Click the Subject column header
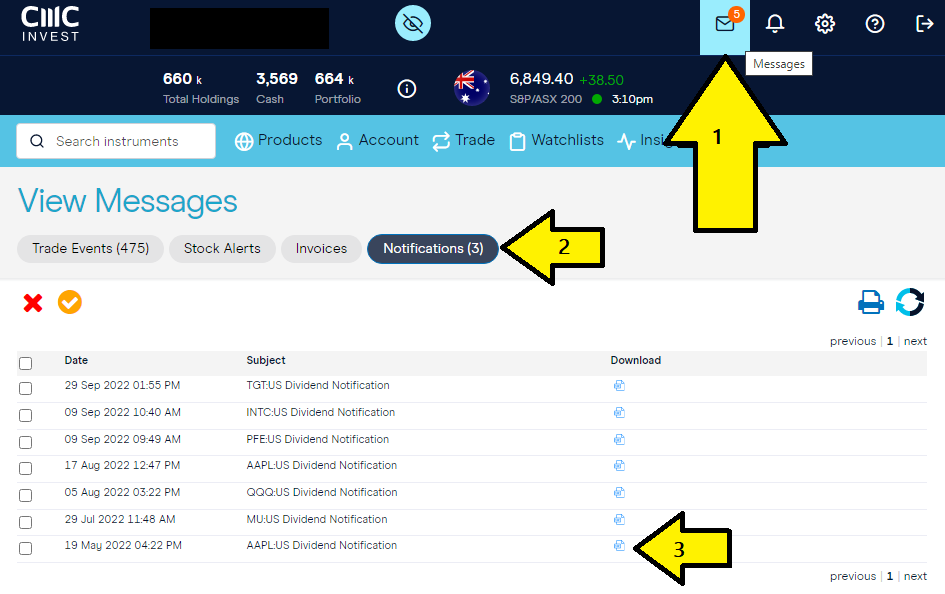This screenshot has height=594, width=945. [266, 360]
